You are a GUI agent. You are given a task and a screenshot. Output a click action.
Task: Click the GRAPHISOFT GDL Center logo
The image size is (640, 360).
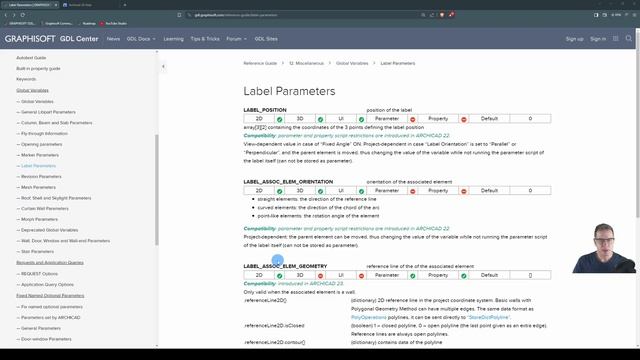tap(51, 39)
